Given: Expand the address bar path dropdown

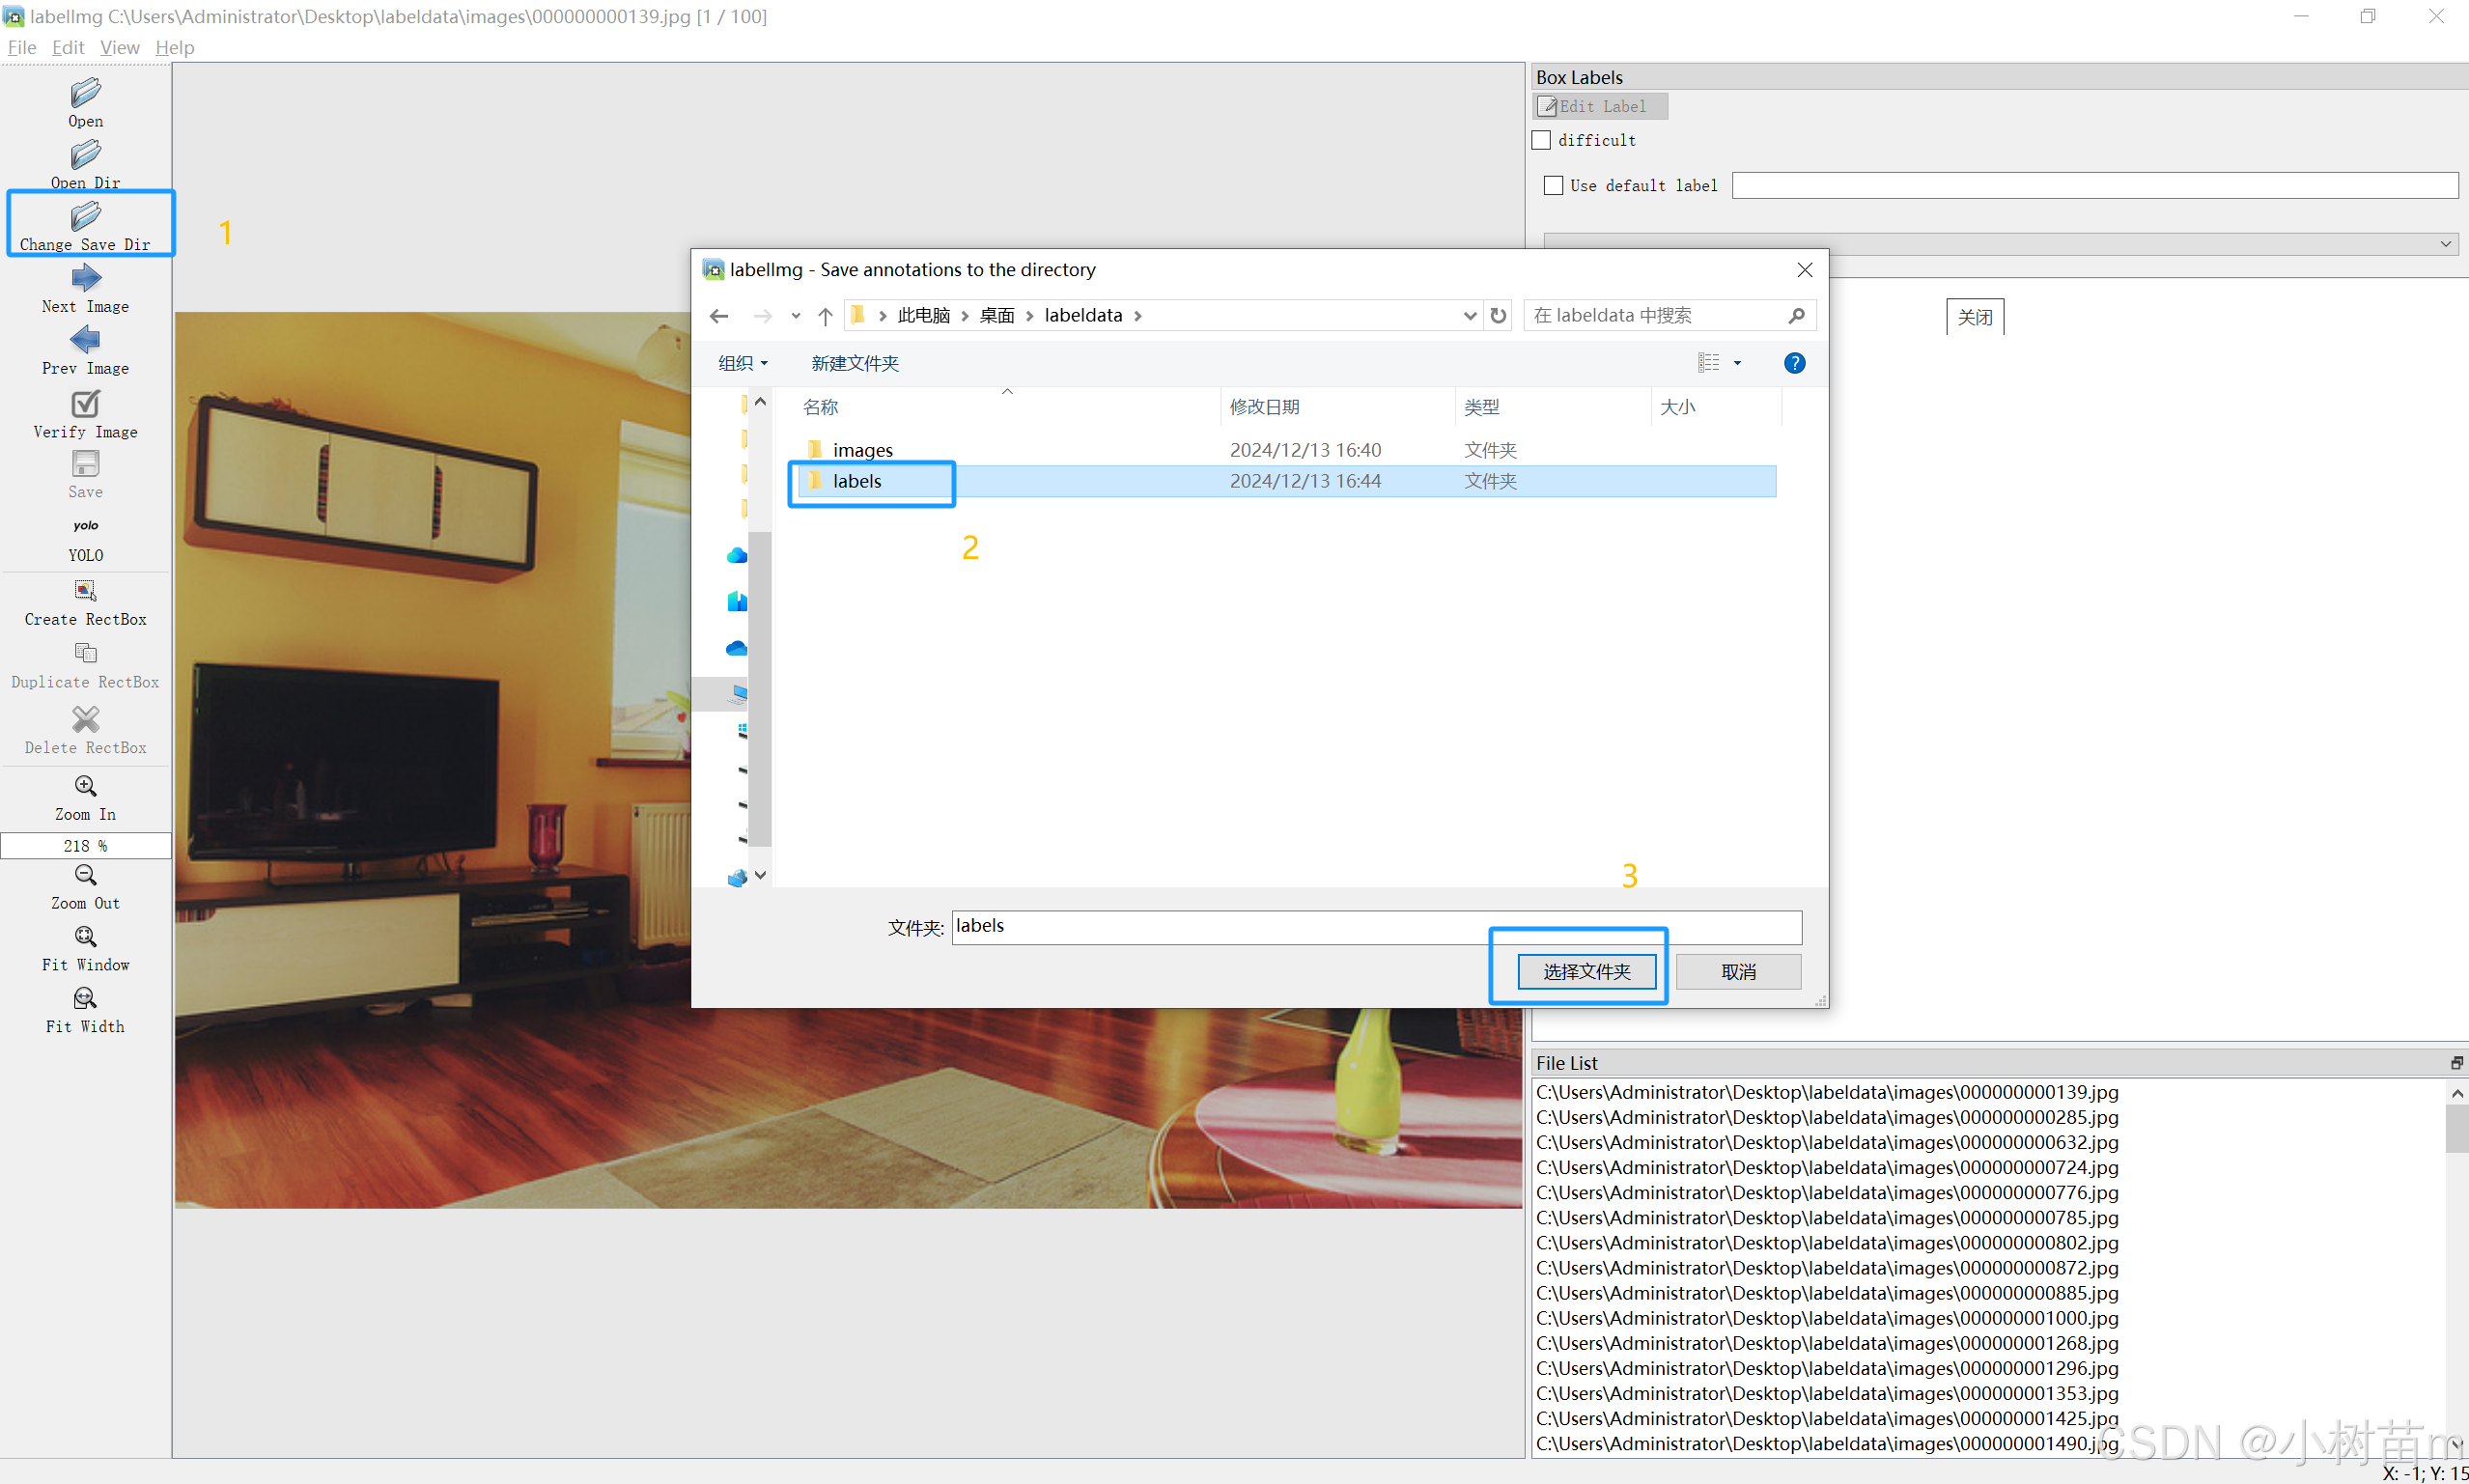Looking at the screenshot, I should coord(1469,316).
